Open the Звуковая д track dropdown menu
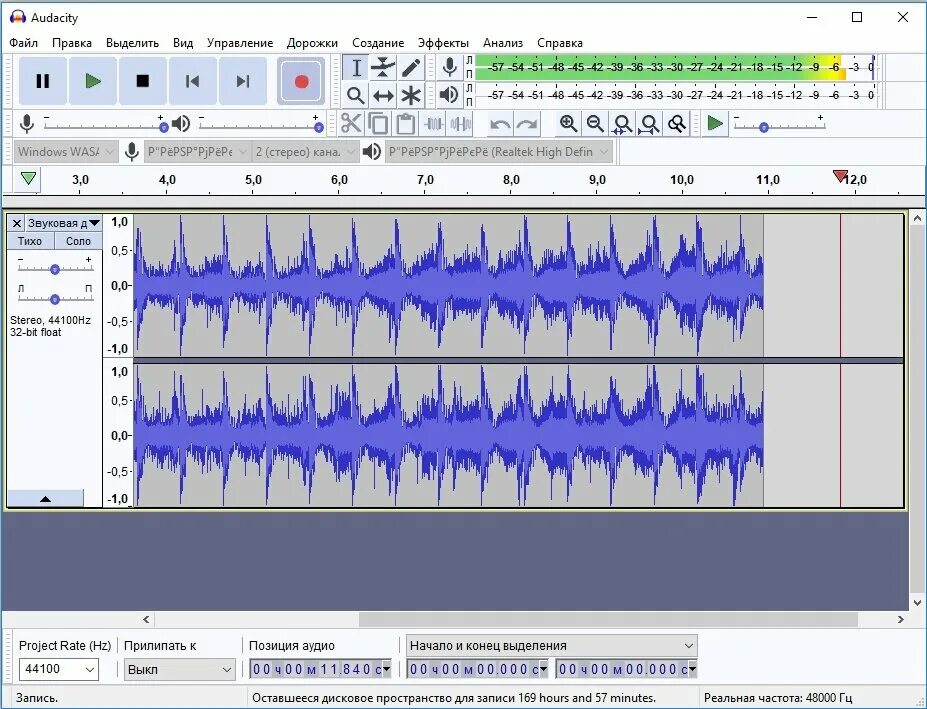The width and height of the screenshot is (927, 709). tap(64, 223)
